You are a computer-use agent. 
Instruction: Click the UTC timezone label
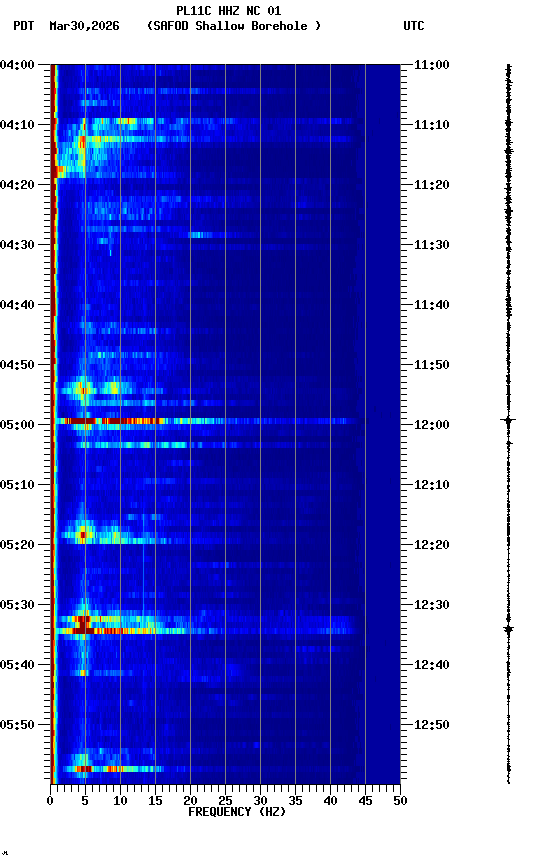(x=414, y=26)
